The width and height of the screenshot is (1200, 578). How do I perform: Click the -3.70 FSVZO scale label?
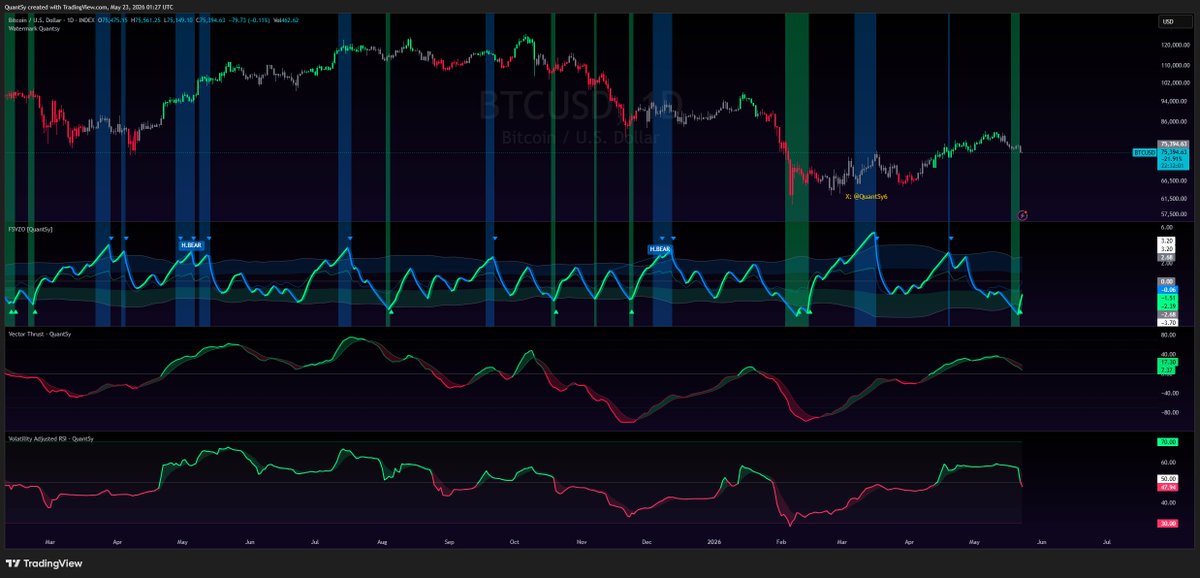tap(1169, 323)
